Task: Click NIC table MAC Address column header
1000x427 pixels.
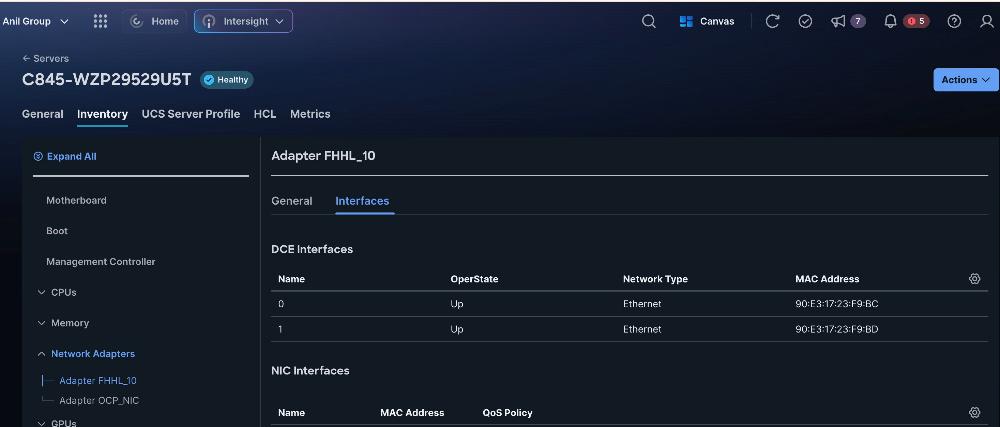Action: pos(412,412)
